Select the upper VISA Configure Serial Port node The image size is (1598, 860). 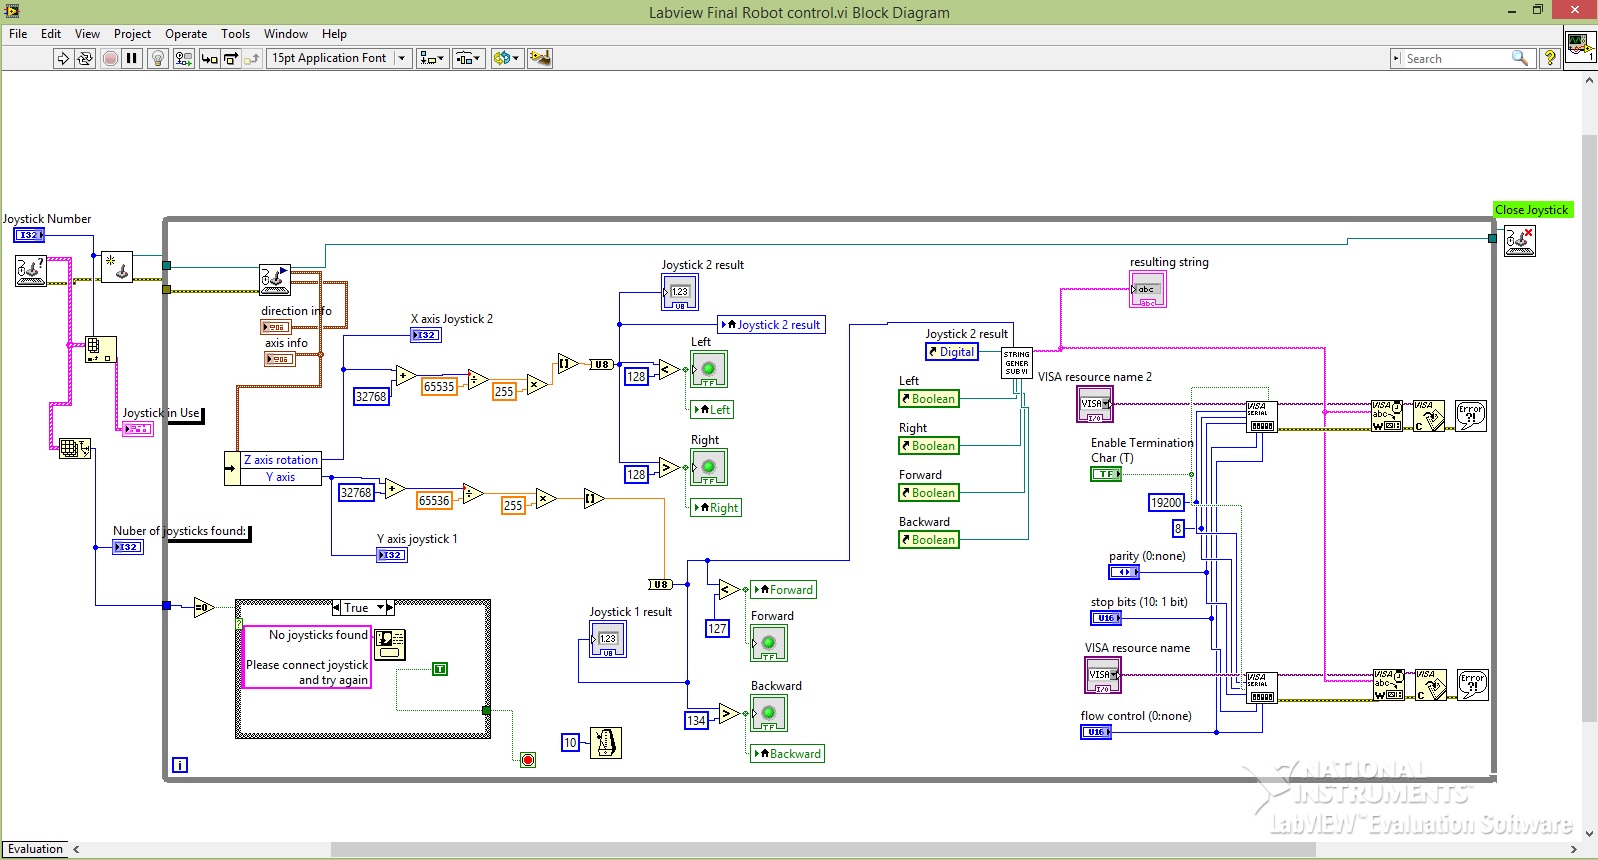pyautogui.click(x=1261, y=416)
